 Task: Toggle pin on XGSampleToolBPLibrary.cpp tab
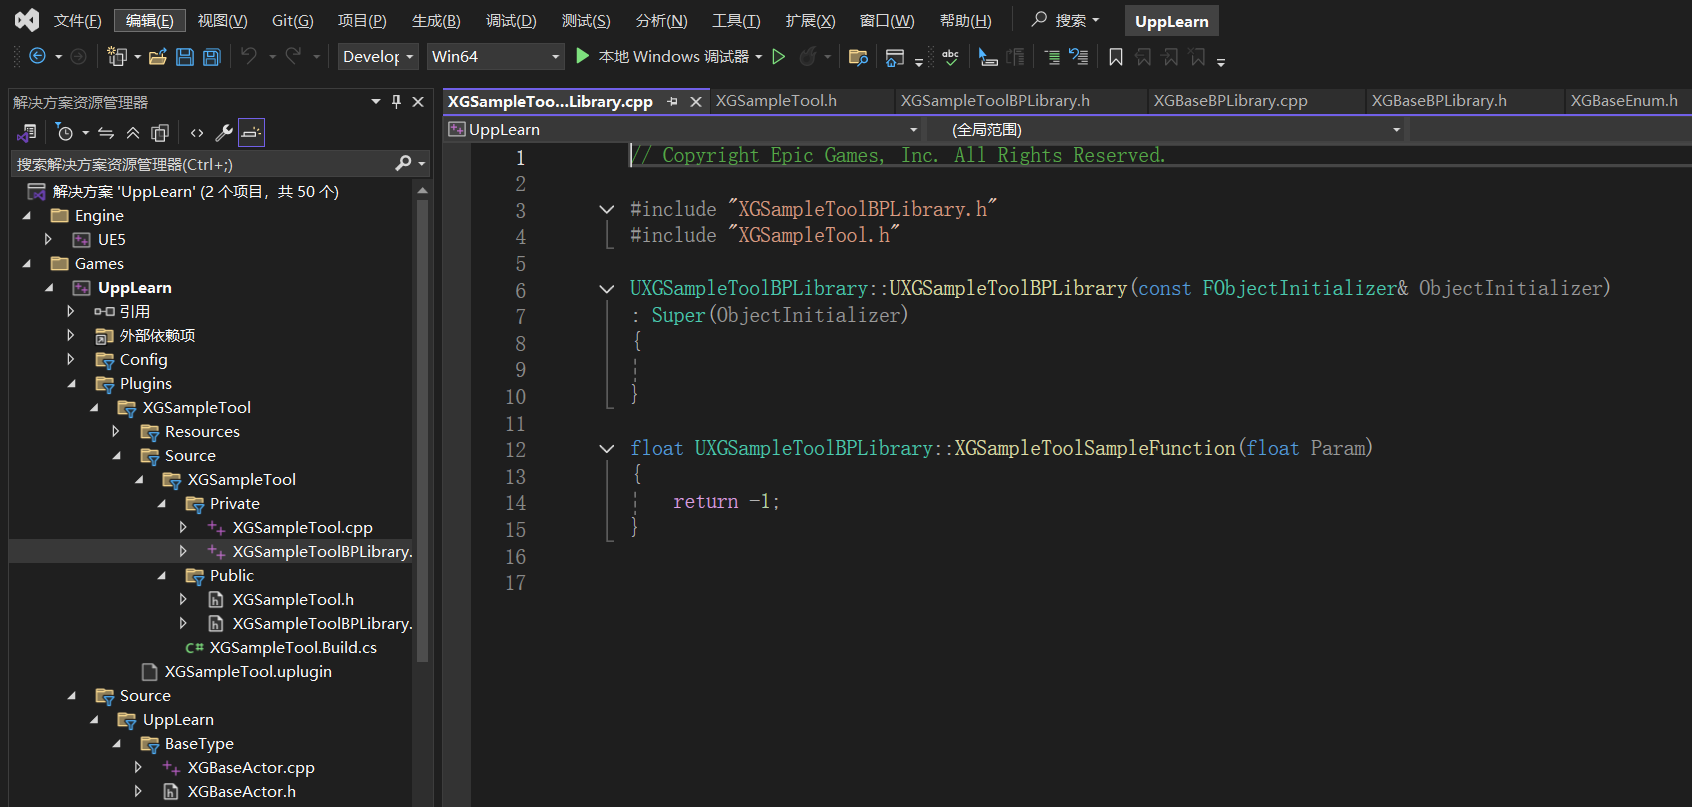click(x=673, y=101)
